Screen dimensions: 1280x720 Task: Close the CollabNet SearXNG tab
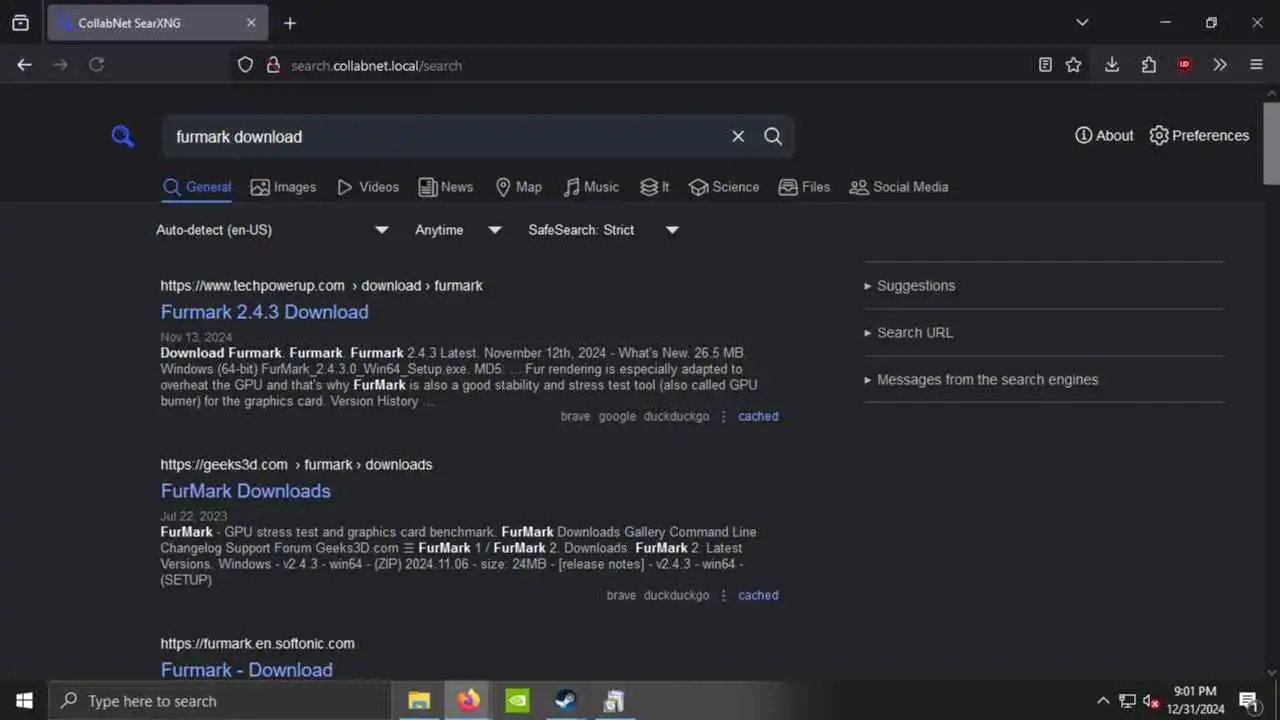pos(251,23)
